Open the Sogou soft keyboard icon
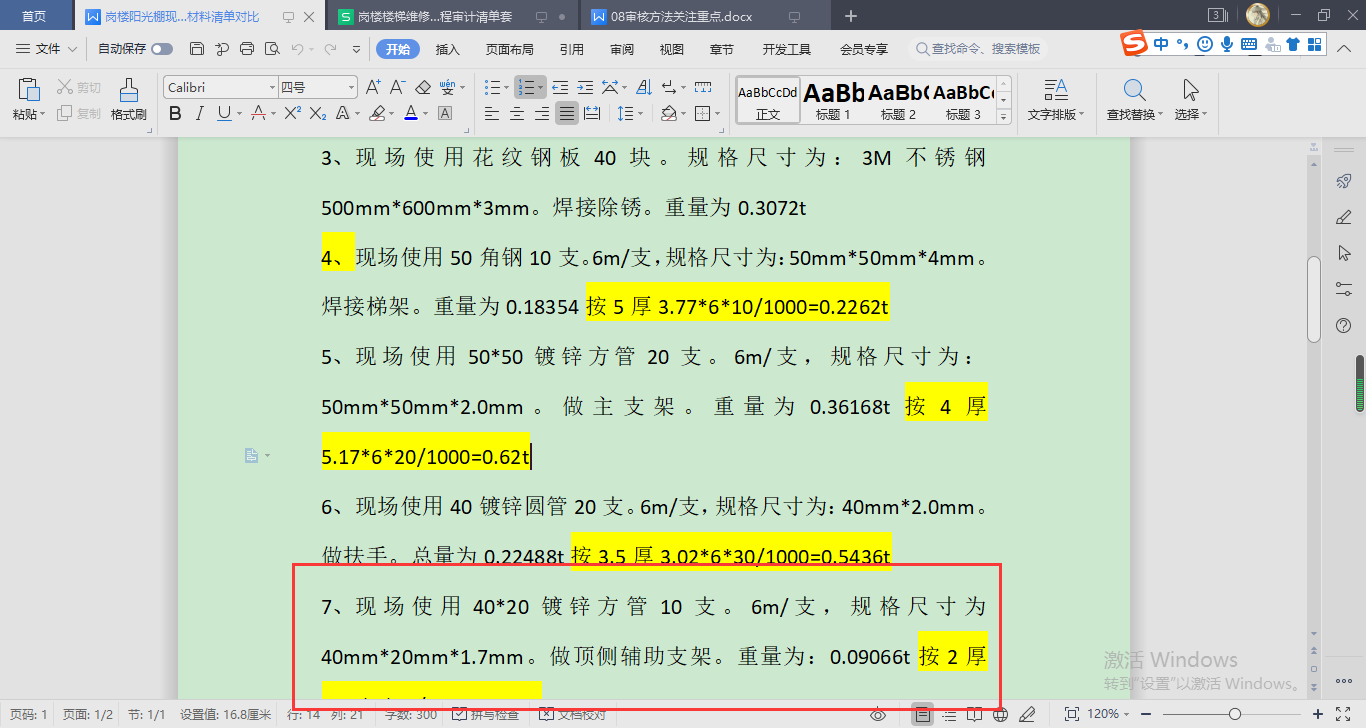1366x728 pixels. [1249, 44]
